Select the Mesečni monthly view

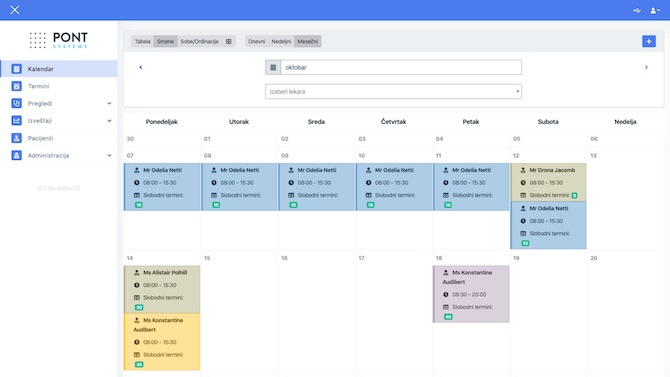(307, 41)
